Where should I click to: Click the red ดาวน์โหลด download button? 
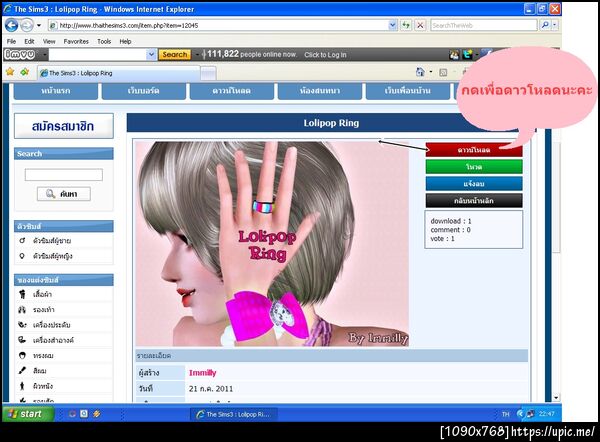474,150
